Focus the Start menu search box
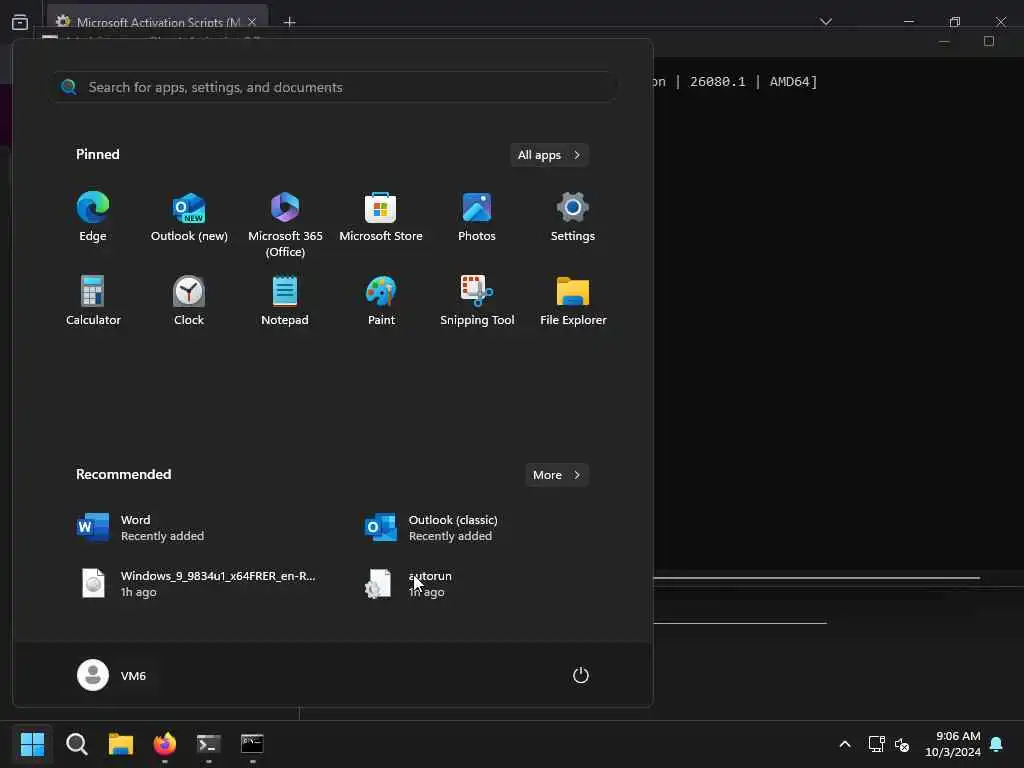 coord(334,87)
